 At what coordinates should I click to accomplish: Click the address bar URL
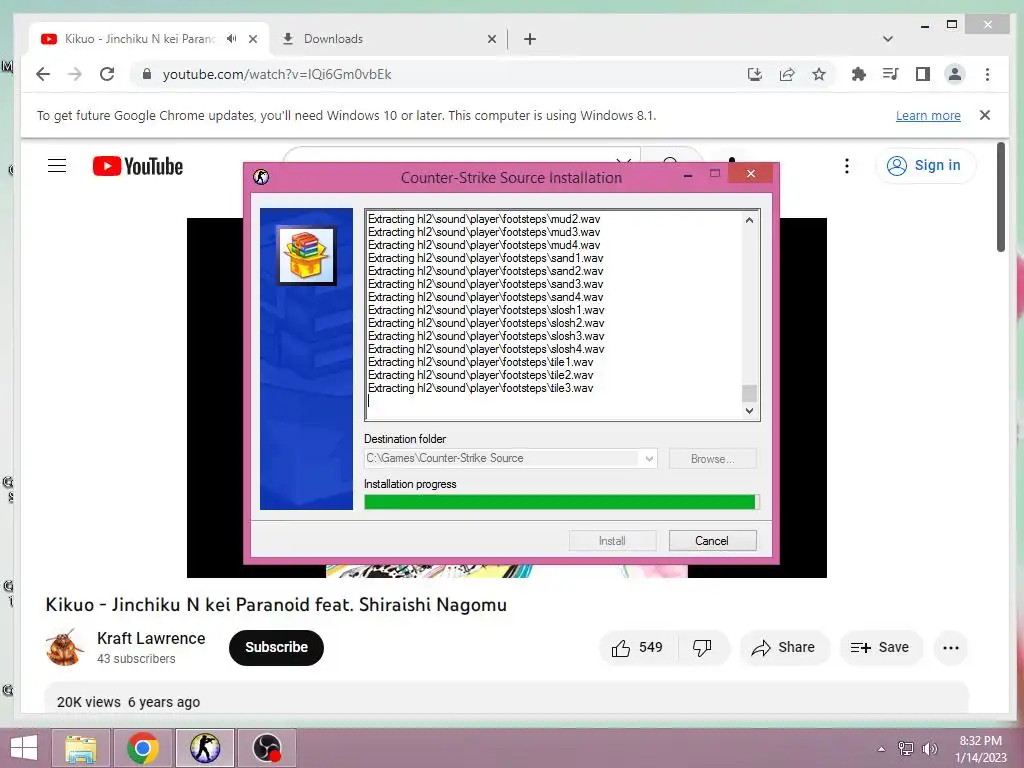pyautogui.click(x=277, y=74)
